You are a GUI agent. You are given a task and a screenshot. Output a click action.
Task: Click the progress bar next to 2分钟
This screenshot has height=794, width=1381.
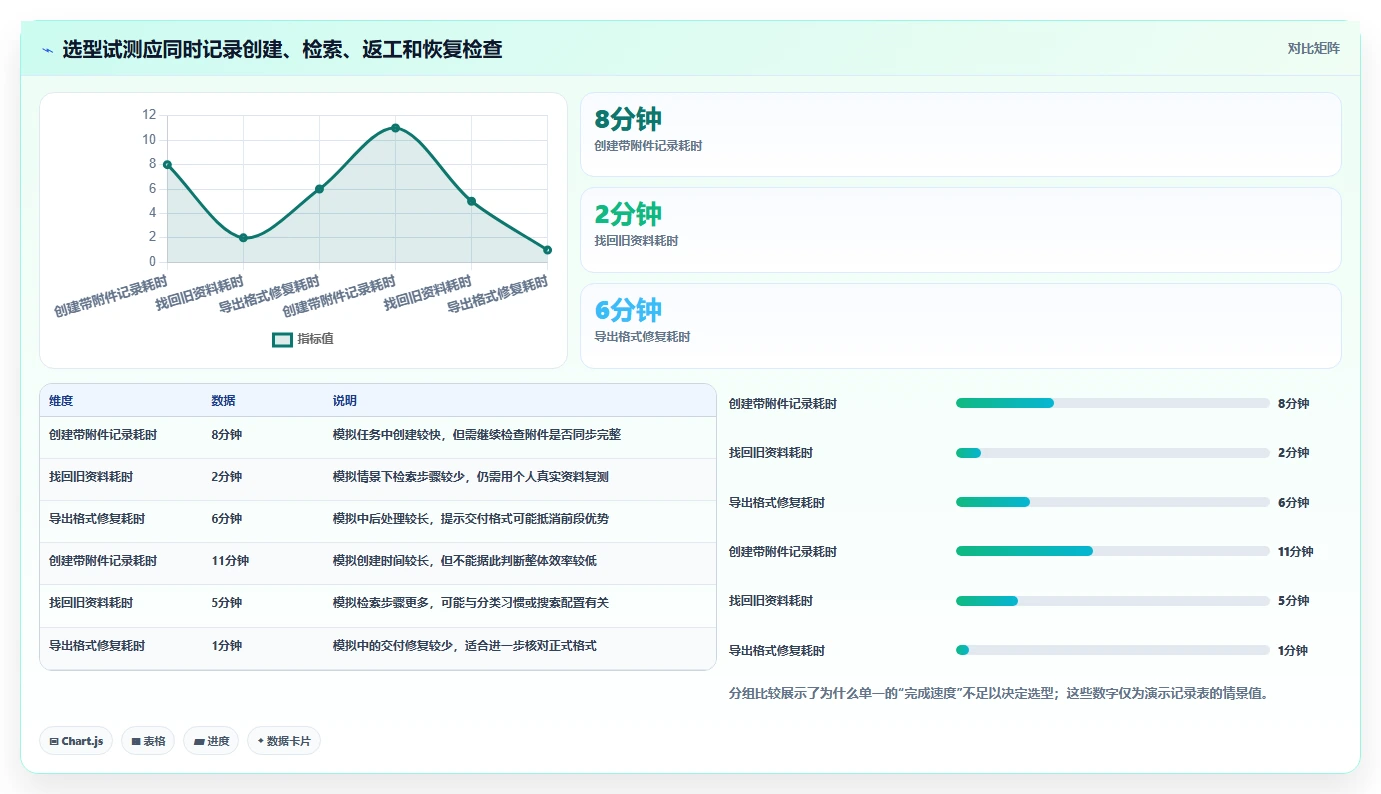click(x=1112, y=453)
